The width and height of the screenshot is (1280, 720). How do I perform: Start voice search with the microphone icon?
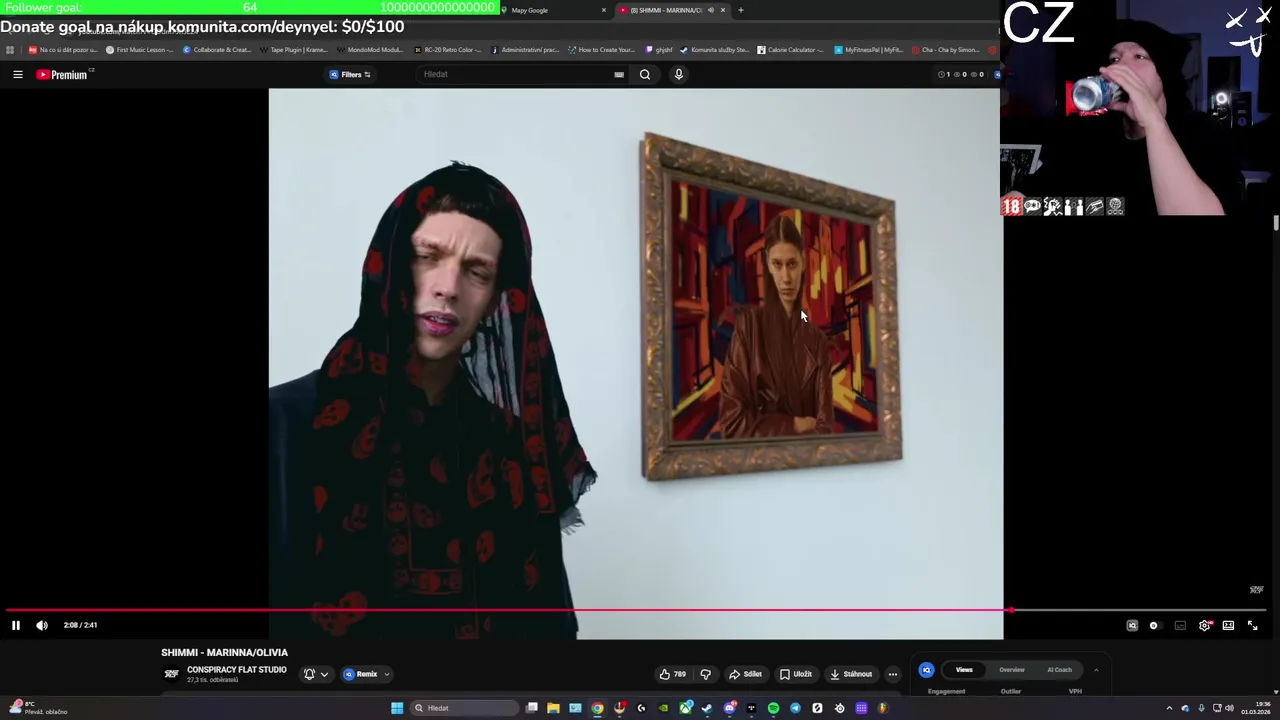coord(679,74)
